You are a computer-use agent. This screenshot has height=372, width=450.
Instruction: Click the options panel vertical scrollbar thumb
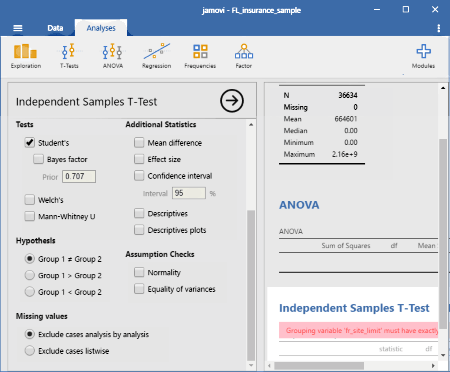[x=251, y=285]
